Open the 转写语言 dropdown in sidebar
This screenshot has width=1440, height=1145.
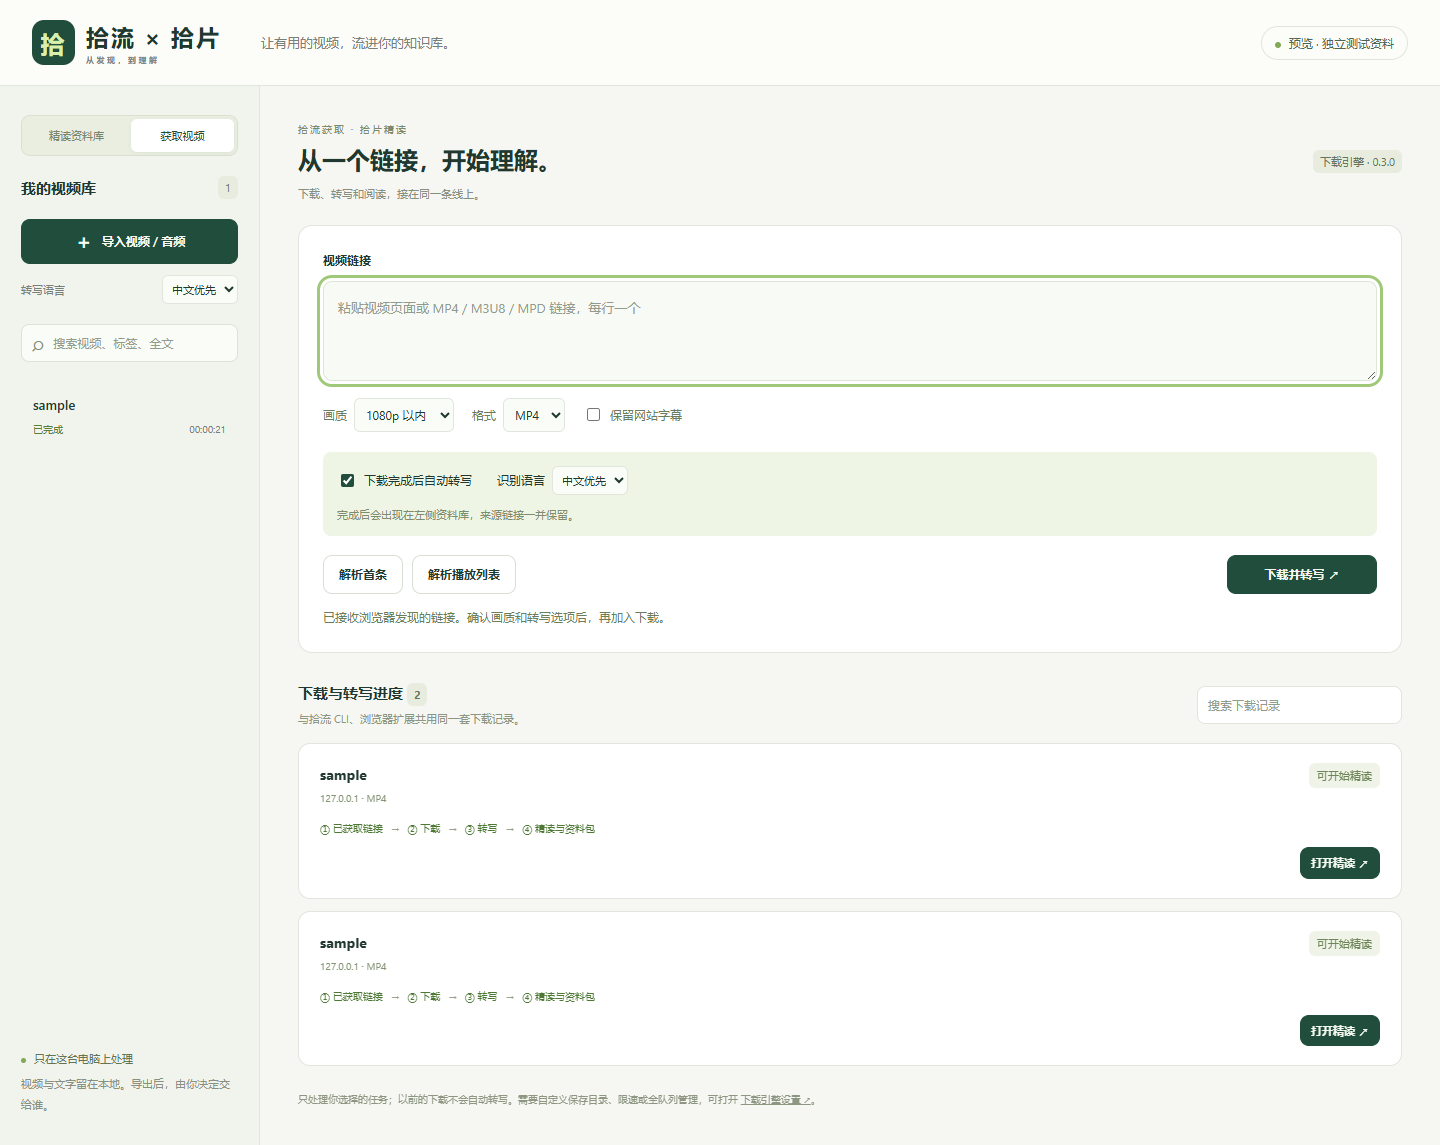(200, 290)
